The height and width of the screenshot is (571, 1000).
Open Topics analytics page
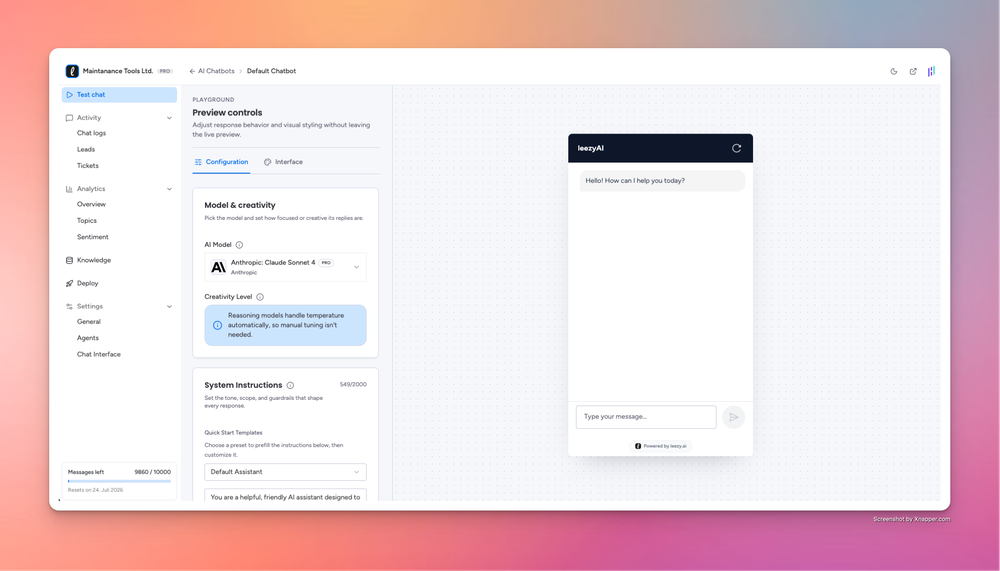click(87, 221)
